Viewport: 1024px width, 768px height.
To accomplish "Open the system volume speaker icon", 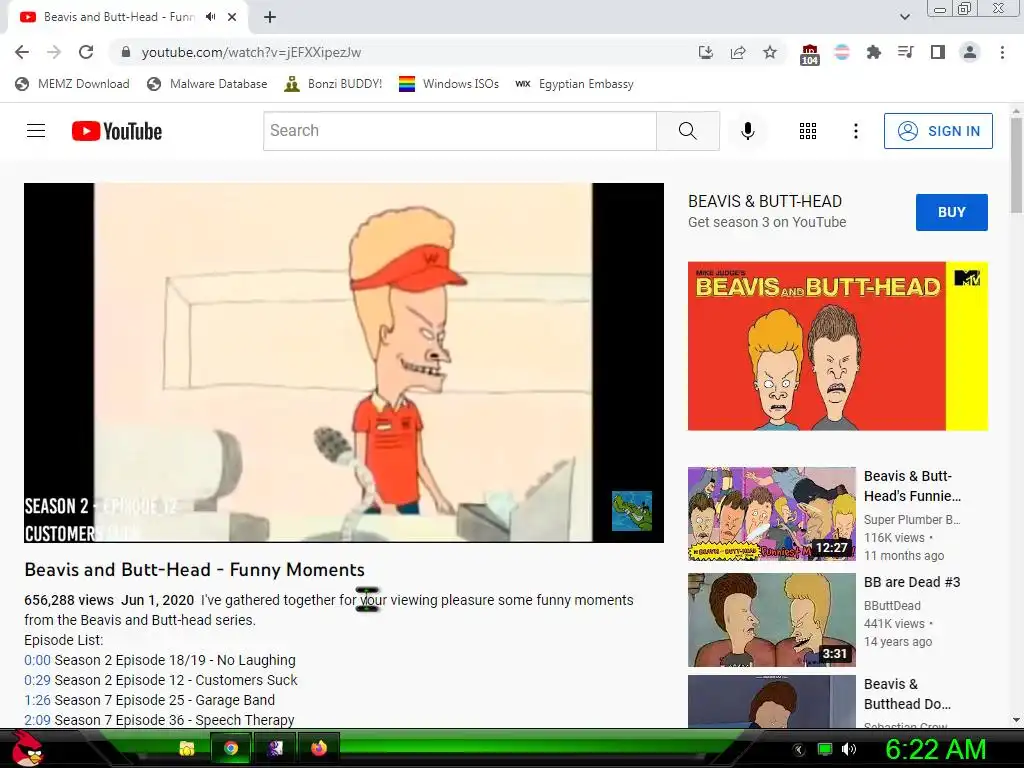I will (x=848, y=749).
